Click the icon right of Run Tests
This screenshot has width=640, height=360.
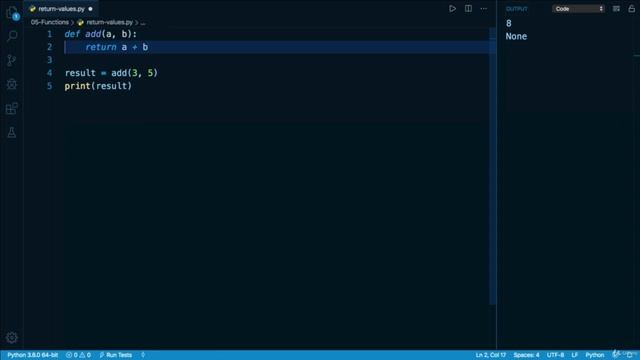click(143, 355)
